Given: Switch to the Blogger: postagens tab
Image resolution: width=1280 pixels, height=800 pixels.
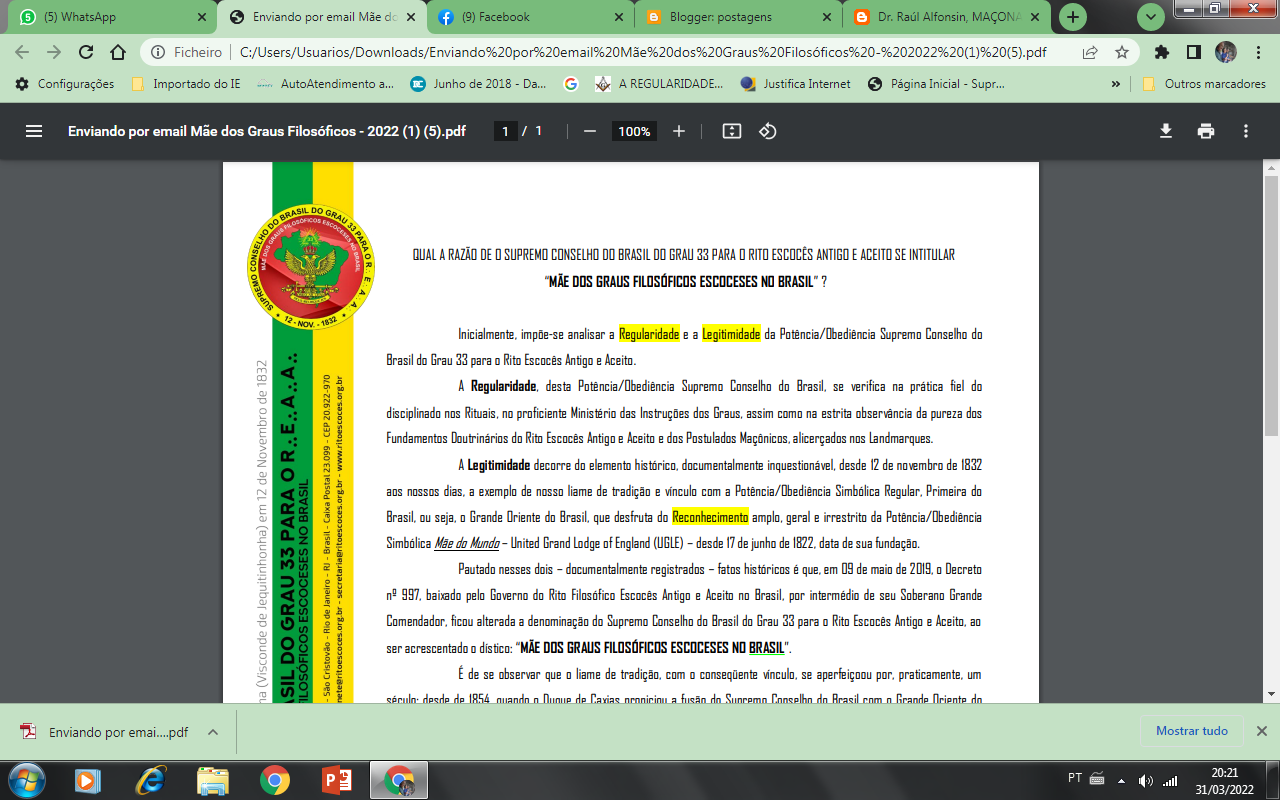Looking at the screenshot, I should (x=738, y=17).
